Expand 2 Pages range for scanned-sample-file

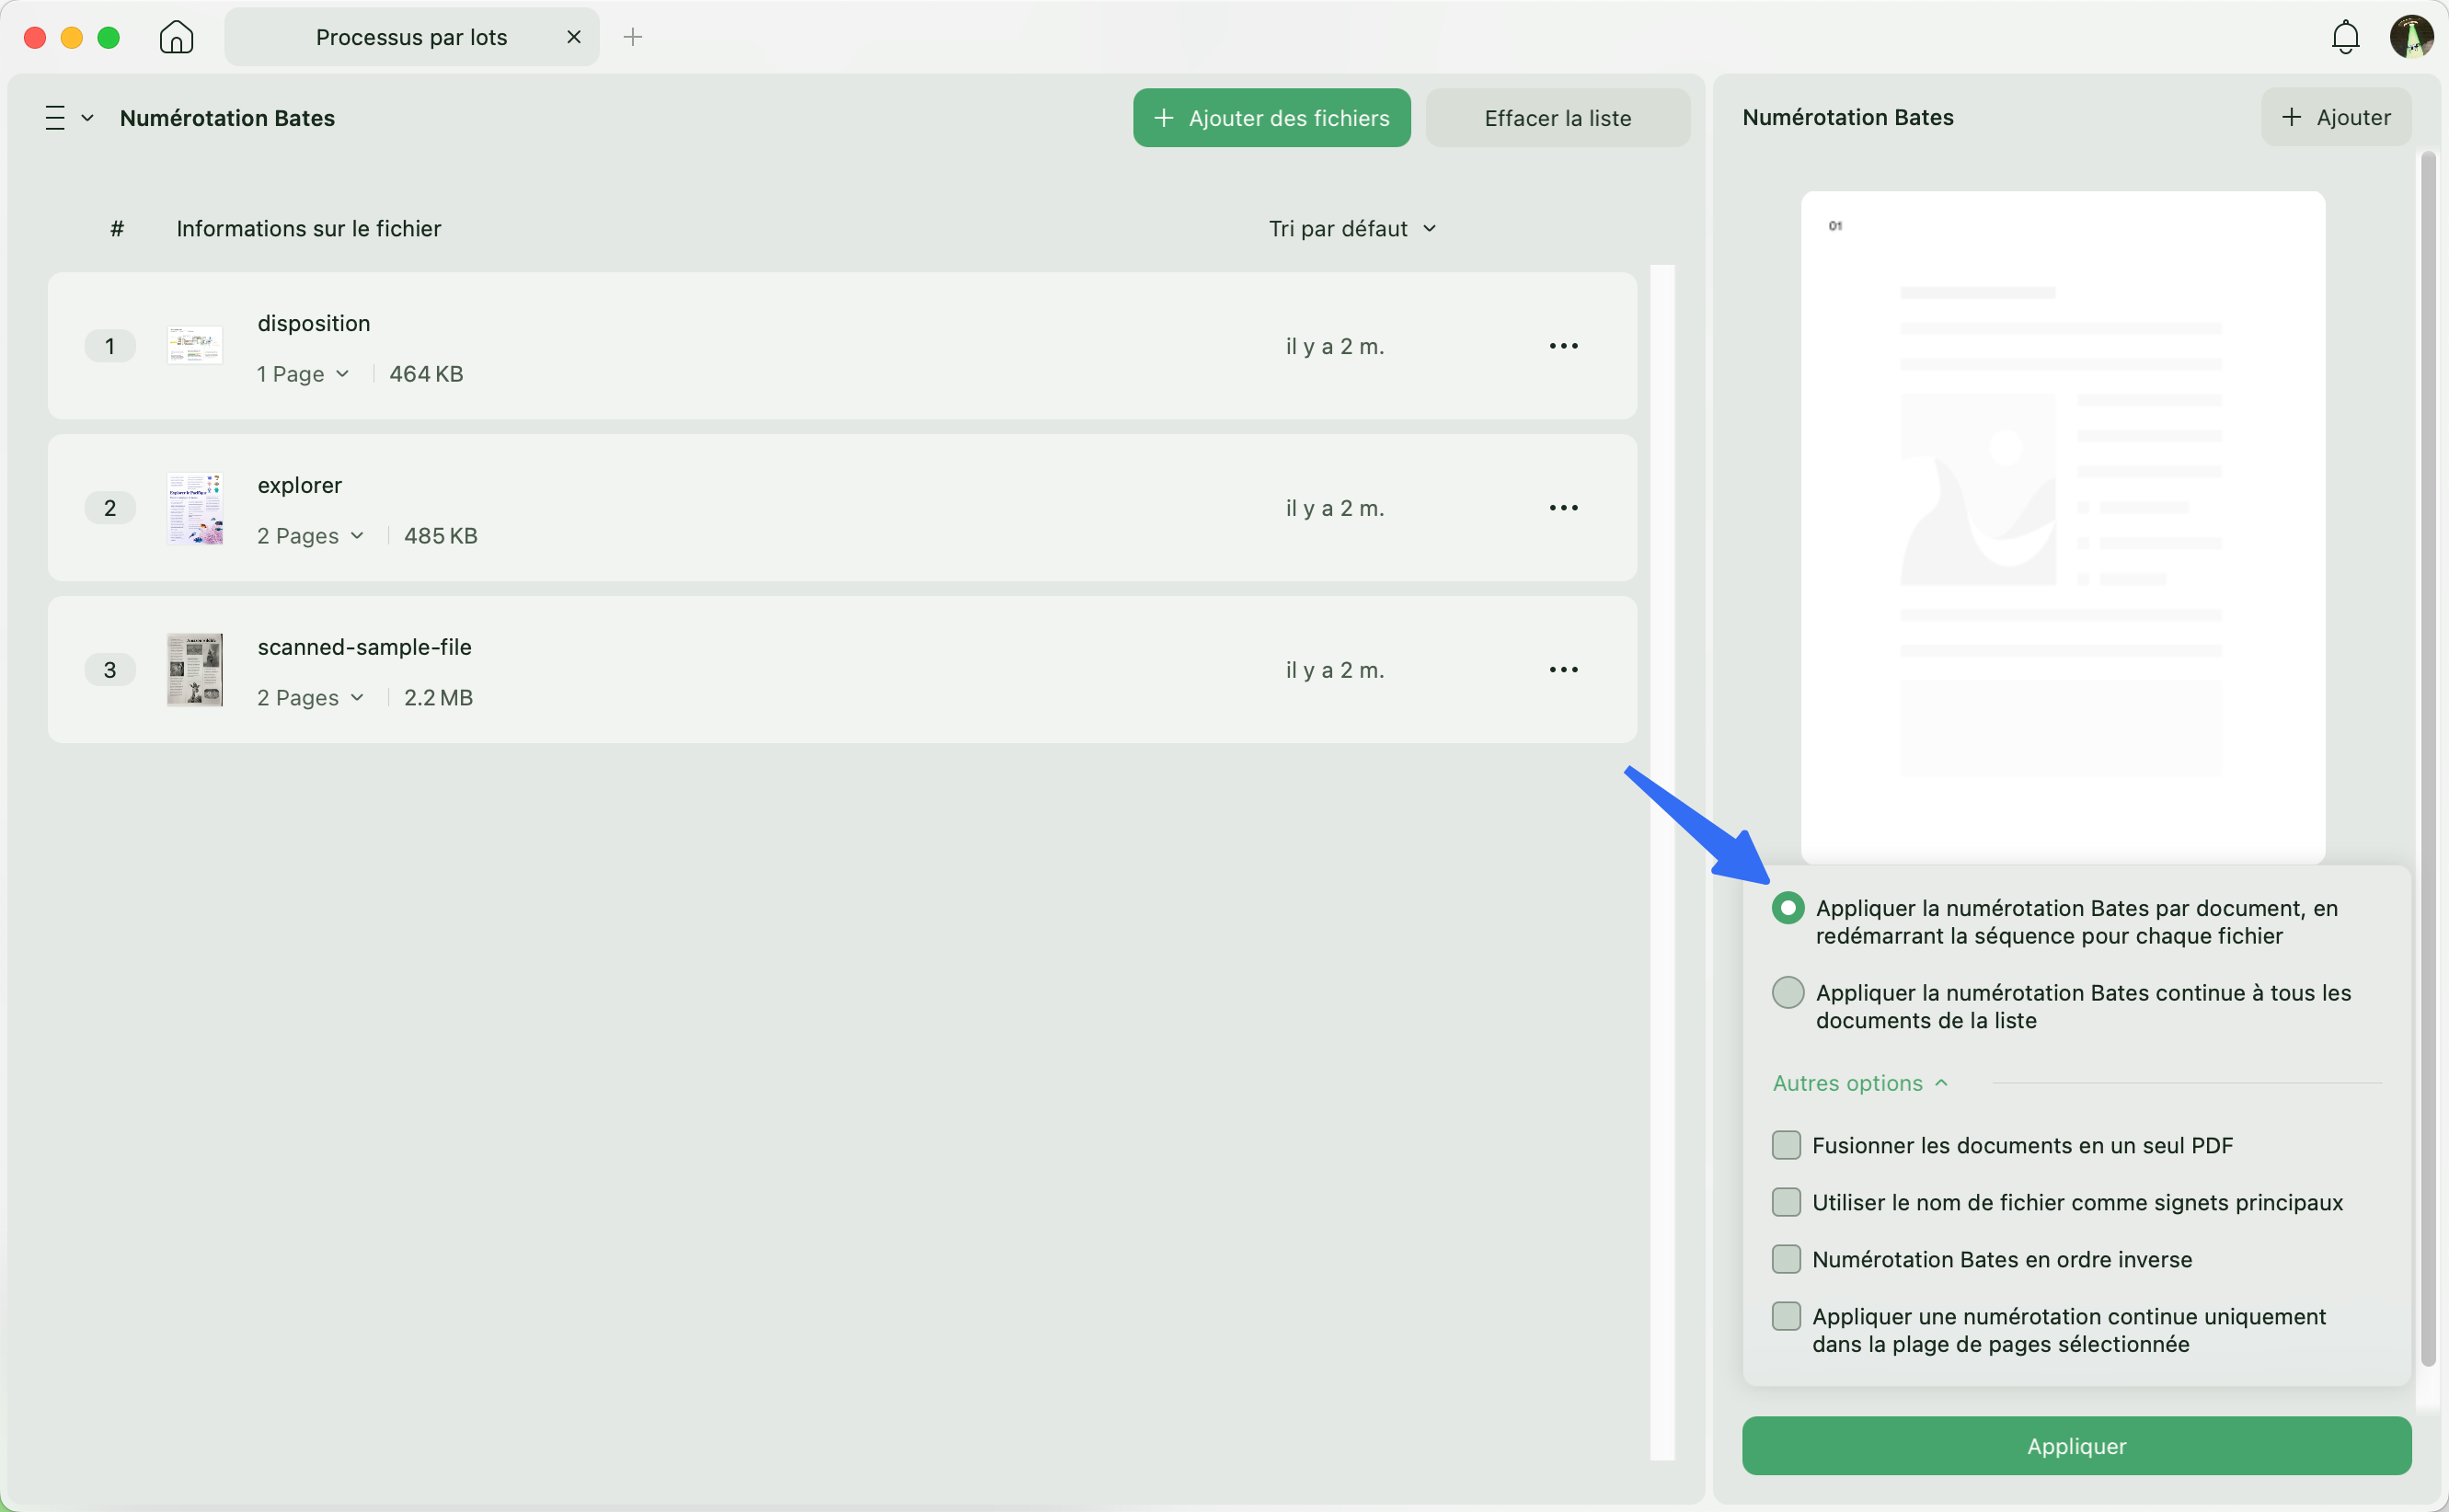coord(310,698)
